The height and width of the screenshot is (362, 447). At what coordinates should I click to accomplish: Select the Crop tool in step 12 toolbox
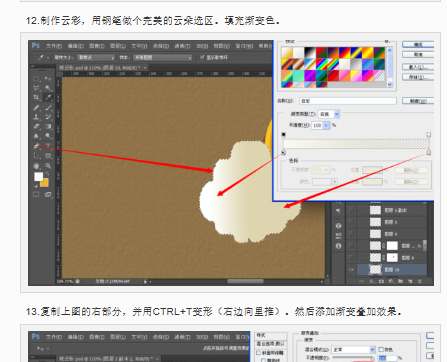pos(36,97)
